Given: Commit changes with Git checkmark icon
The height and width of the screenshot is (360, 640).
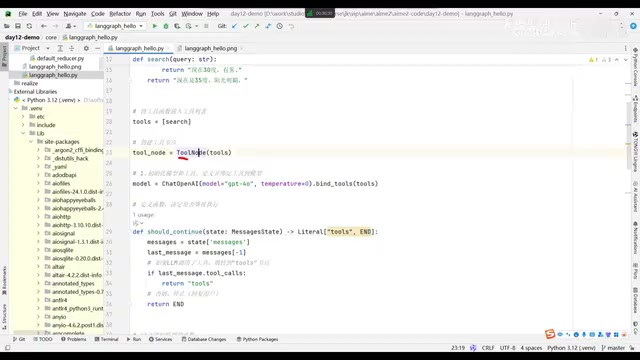Looking at the screenshot, I should pos(246,26).
